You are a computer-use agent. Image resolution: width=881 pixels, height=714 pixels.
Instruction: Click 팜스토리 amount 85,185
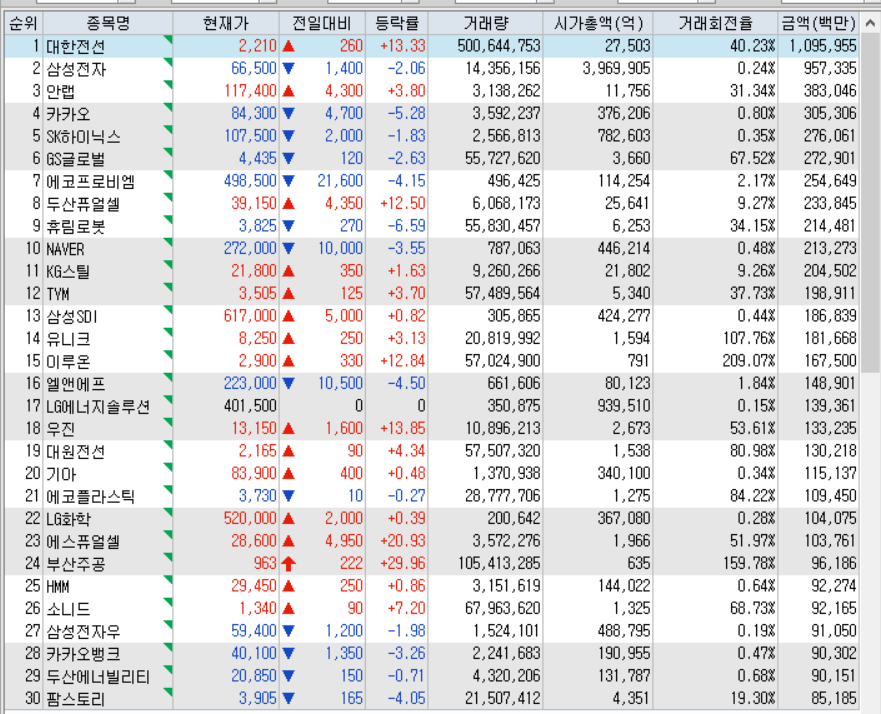pyautogui.click(x=834, y=698)
